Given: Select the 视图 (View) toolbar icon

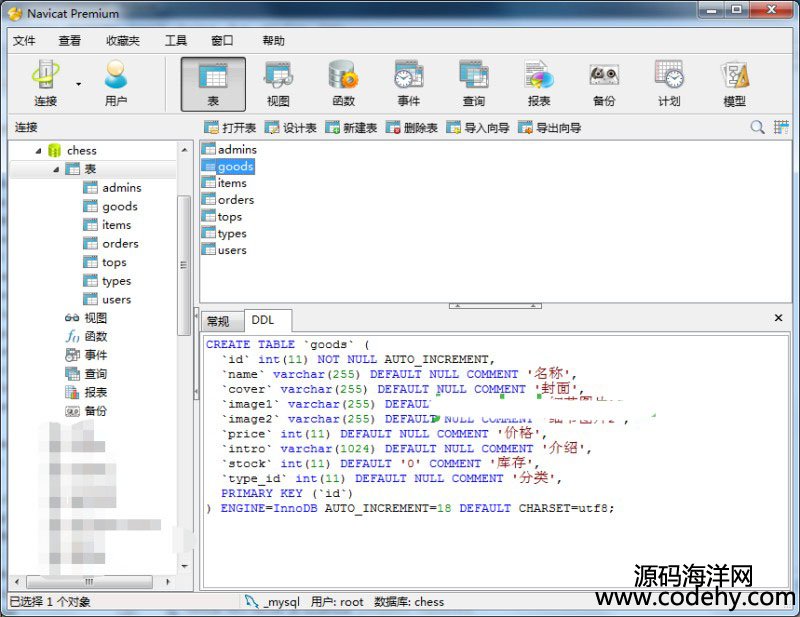Looking at the screenshot, I should pyautogui.click(x=278, y=82).
